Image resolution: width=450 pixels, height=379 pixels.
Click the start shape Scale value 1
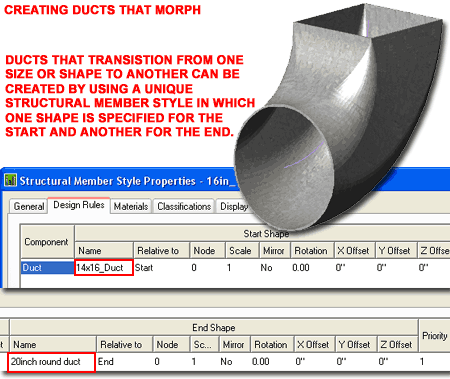click(229, 268)
